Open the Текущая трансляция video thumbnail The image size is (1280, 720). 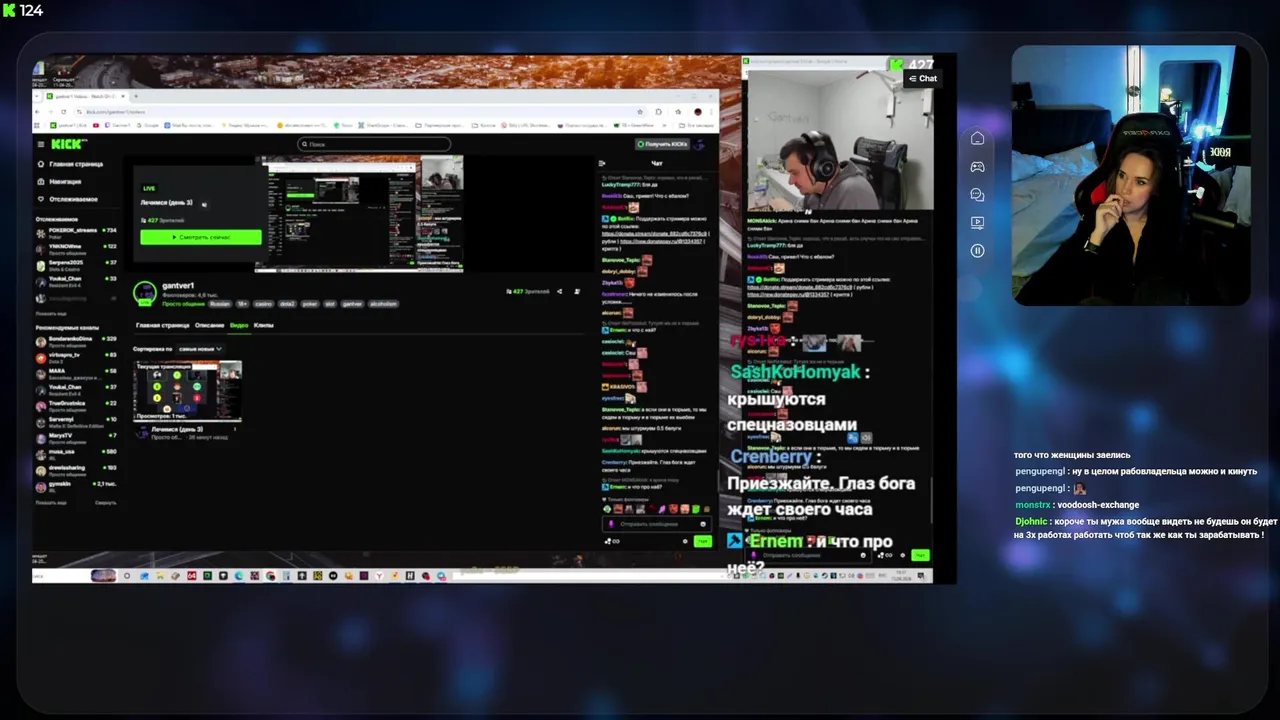[188, 391]
